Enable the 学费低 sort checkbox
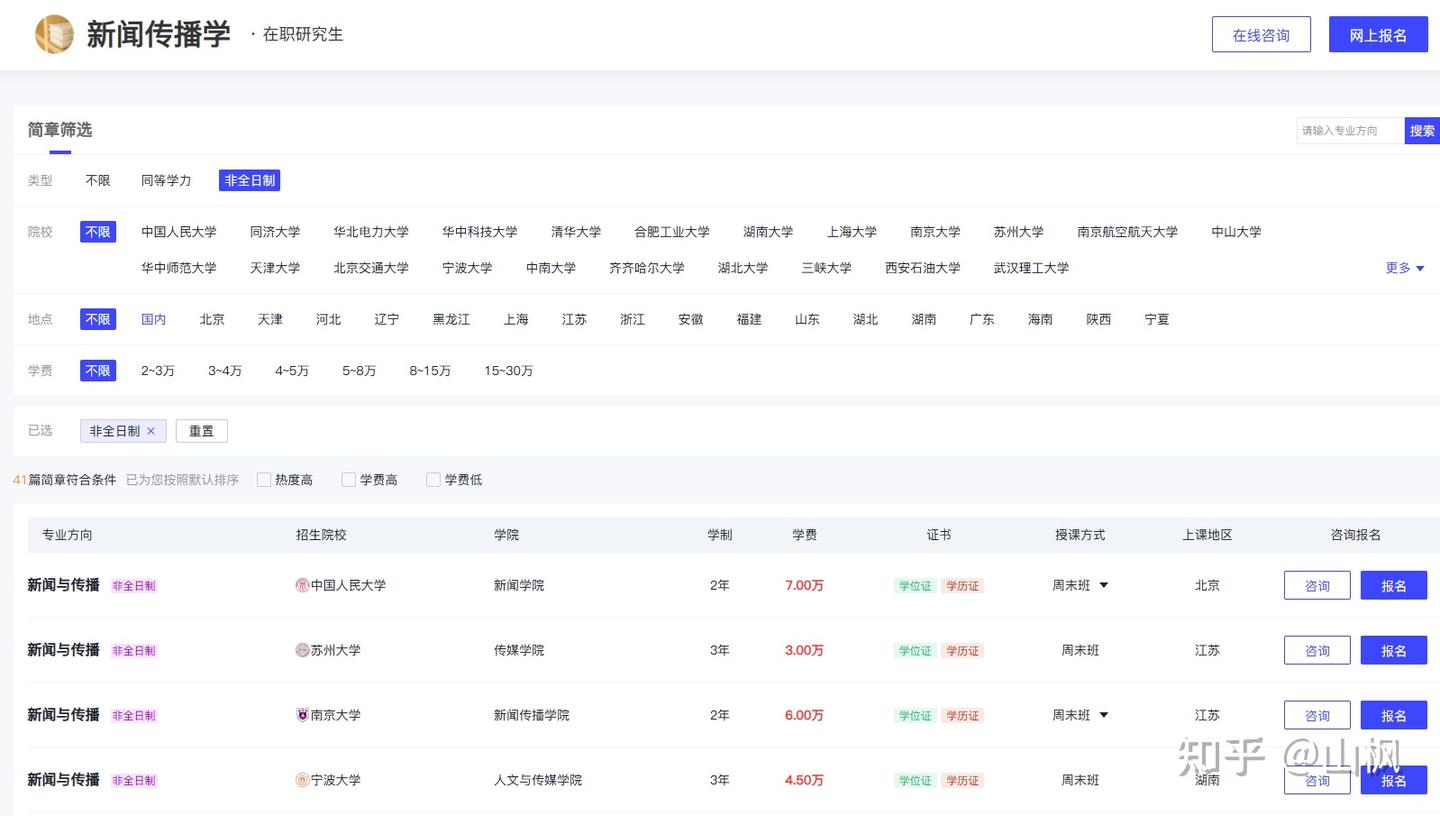1440x816 pixels. 433,480
